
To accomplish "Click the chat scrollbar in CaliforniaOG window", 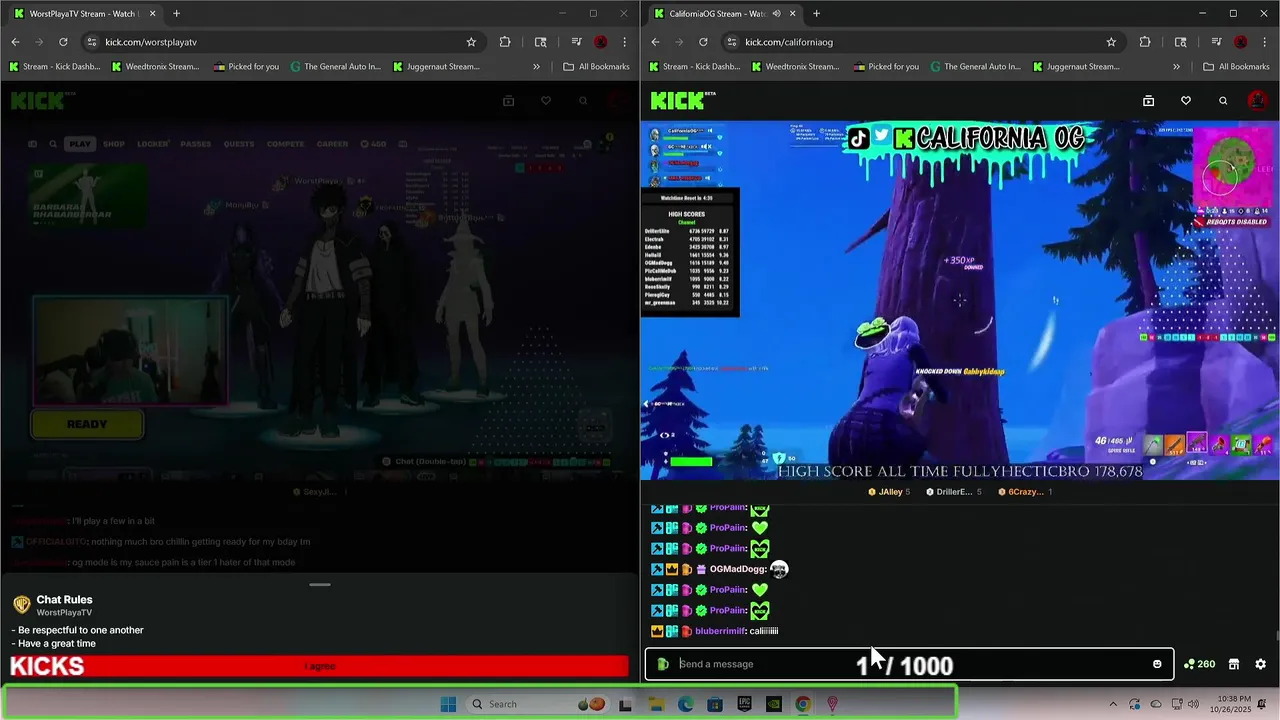I will tap(1277, 634).
